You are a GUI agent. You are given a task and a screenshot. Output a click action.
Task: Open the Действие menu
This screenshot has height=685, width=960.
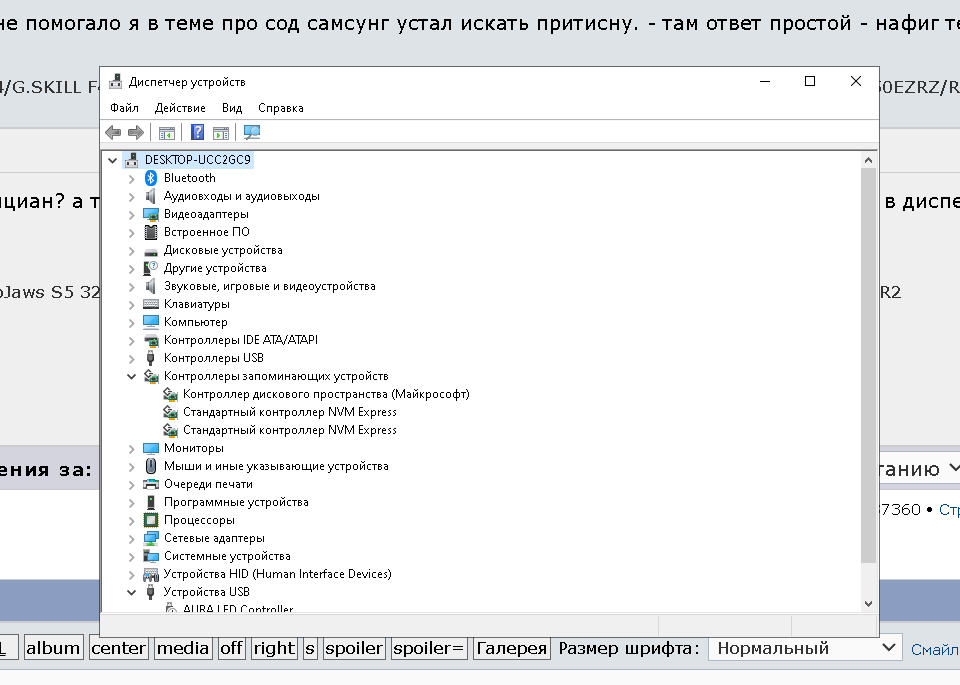(x=180, y=108)
